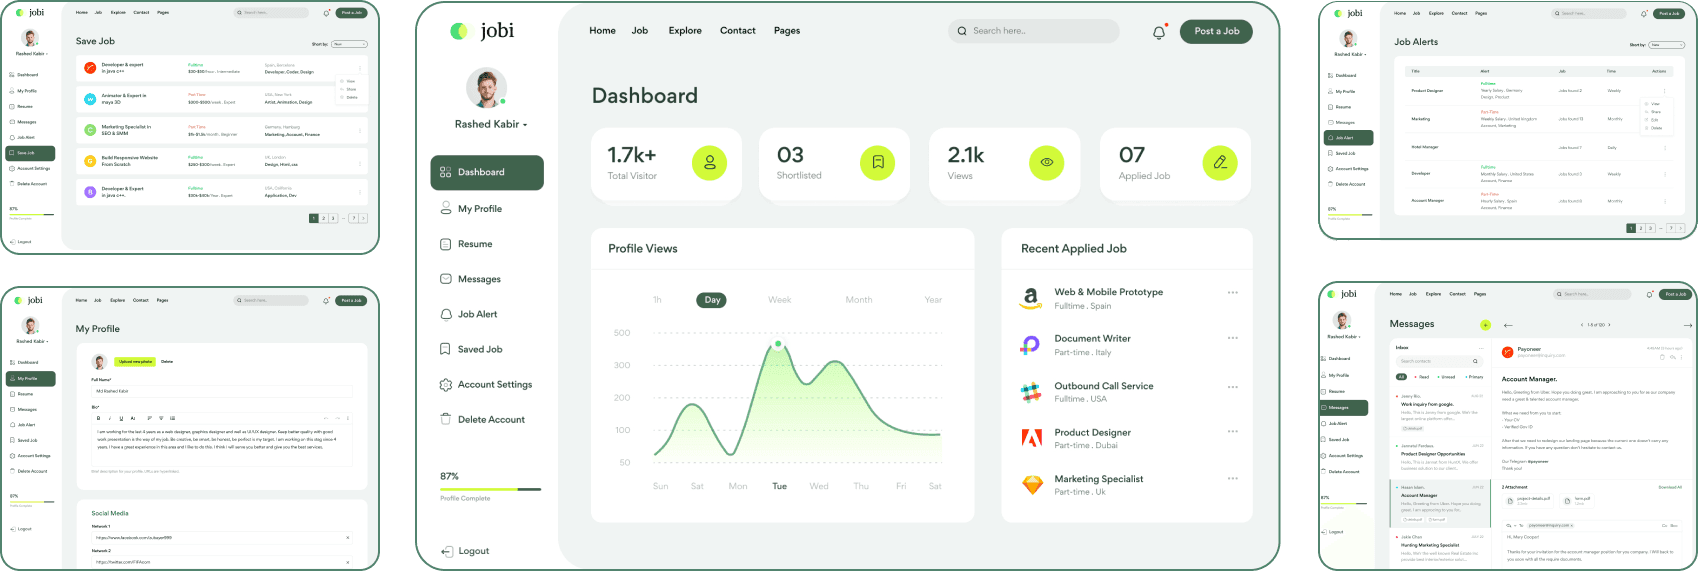
Task: Open Product Designer Opportunities message in the inbox
Action: [1433, 454]
